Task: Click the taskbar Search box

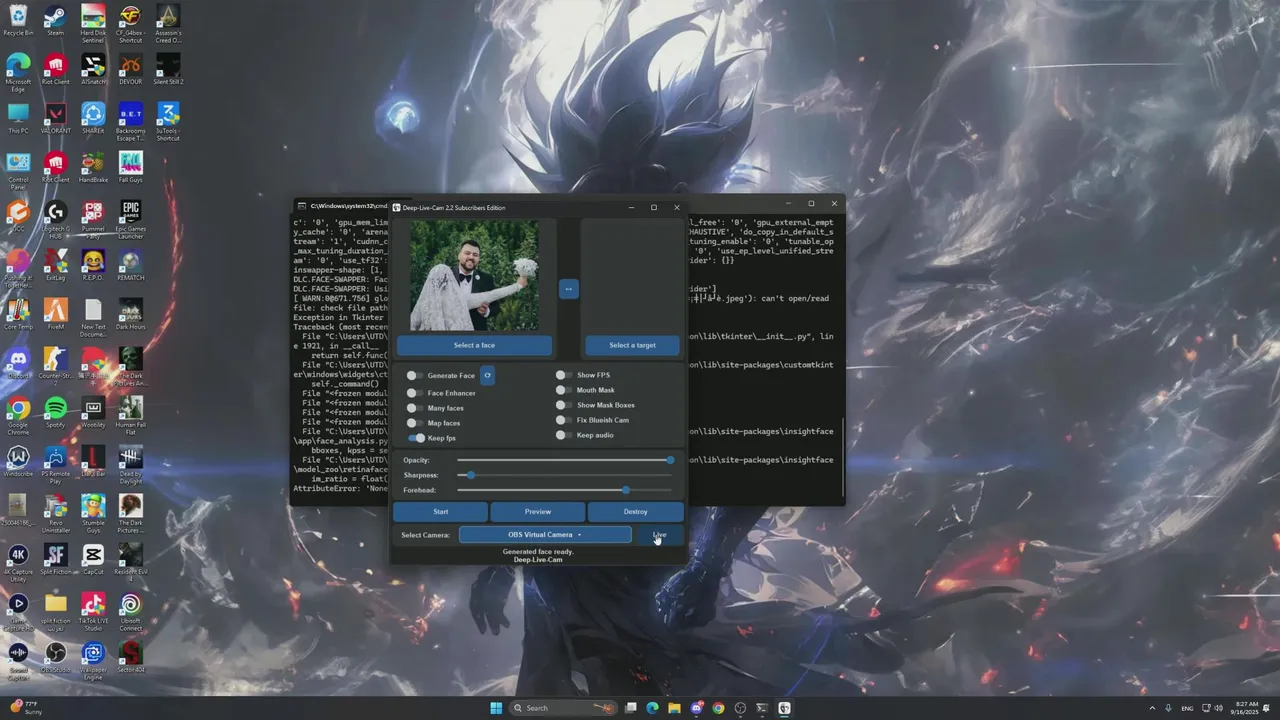Action: coord(562,708)
